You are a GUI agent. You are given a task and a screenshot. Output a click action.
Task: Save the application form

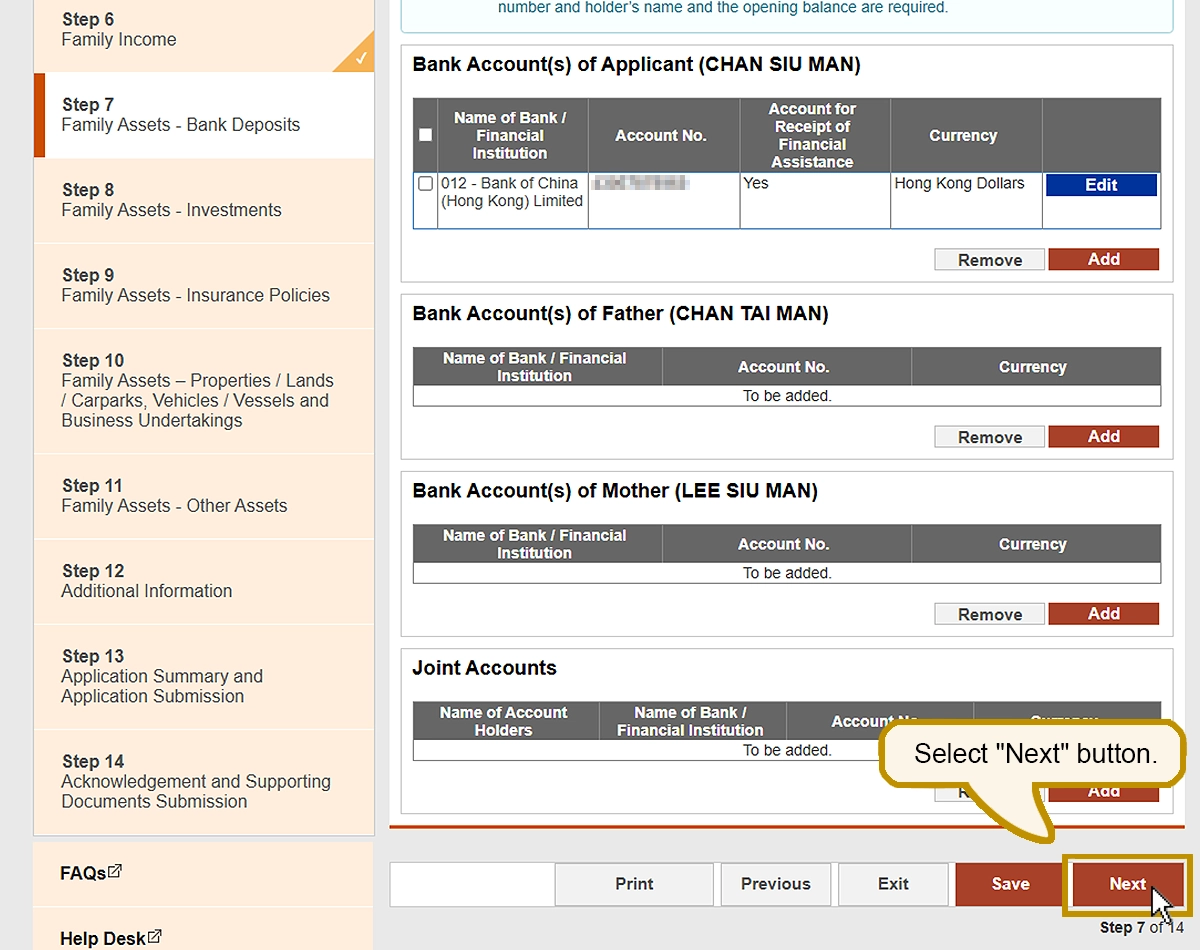tap(1010, 884)
